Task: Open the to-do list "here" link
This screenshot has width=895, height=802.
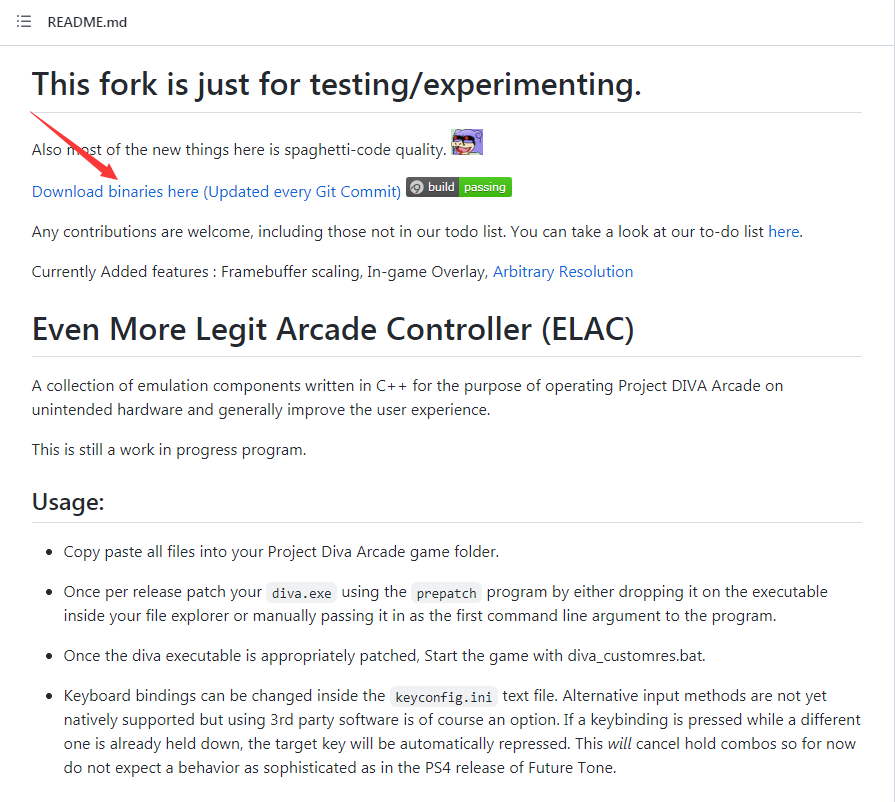Action: (783, 231)
